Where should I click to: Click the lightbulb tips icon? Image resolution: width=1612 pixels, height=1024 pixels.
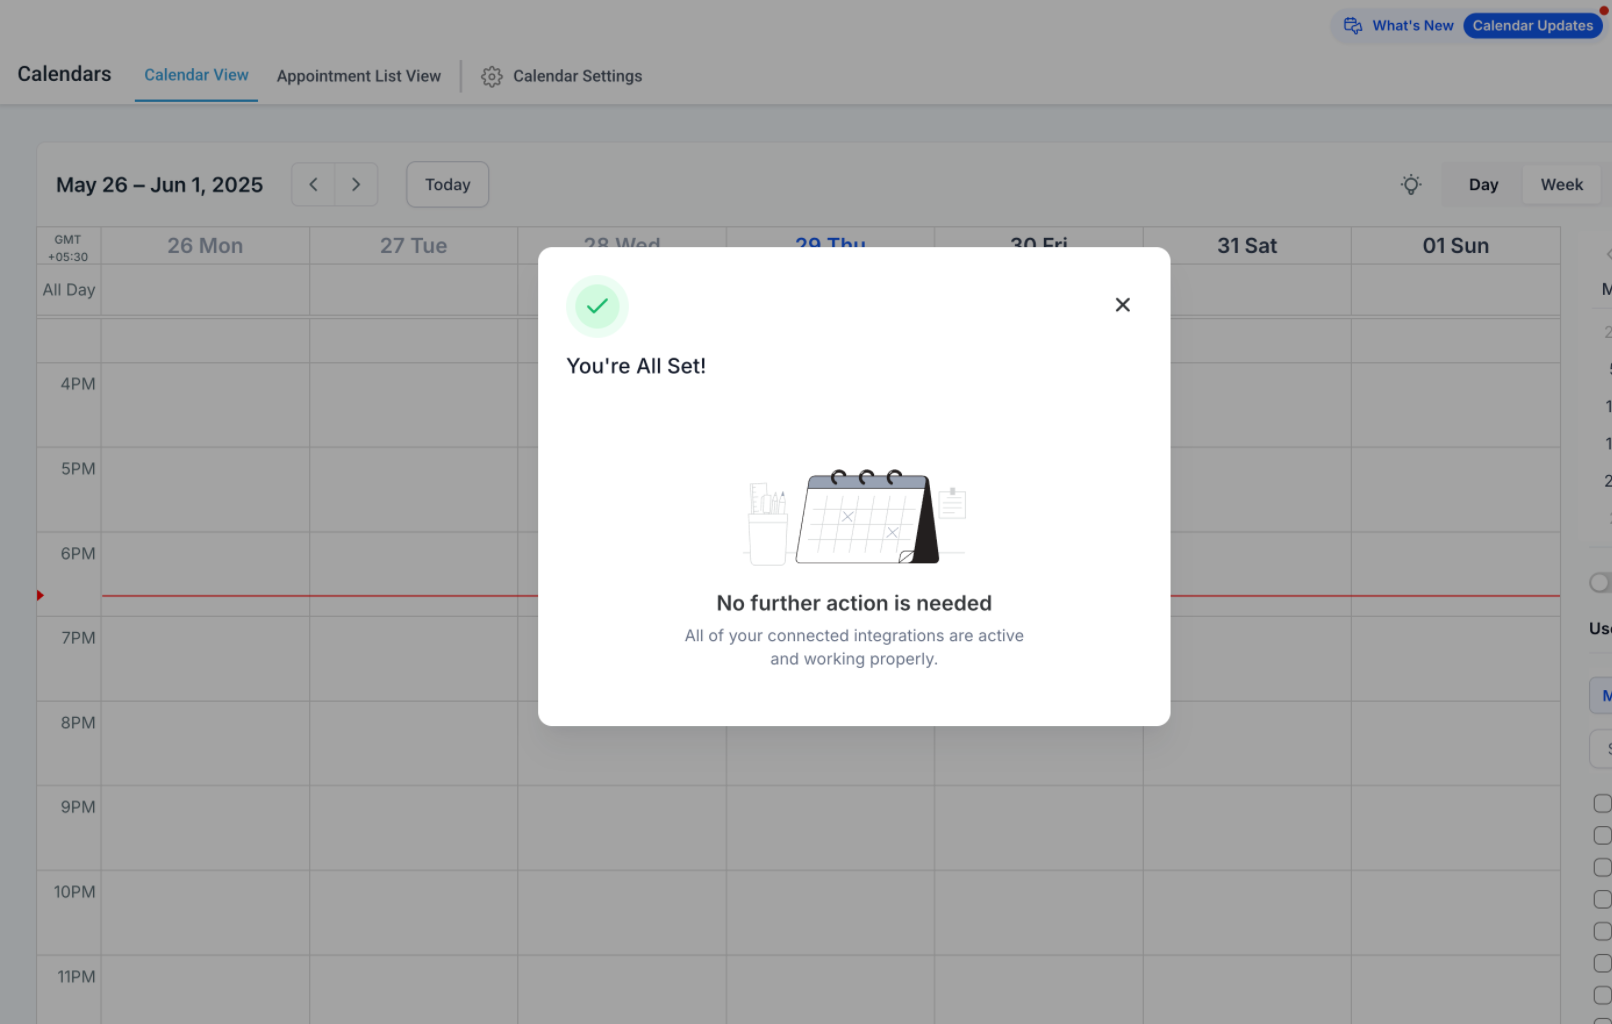[x=1411, y=185]
